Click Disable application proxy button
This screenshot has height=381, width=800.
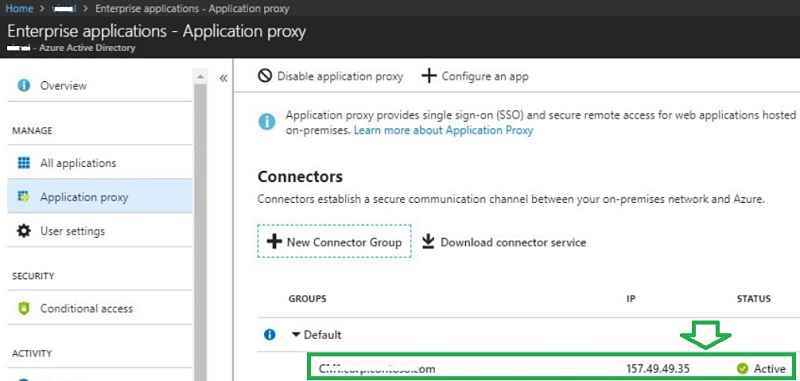(331, 77)
